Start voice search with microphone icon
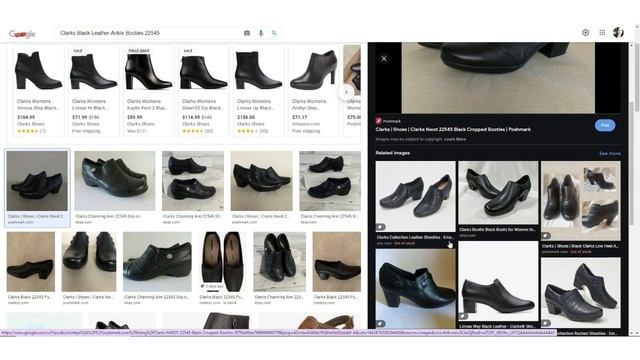Image resolution: width=640 pixels, height=360 pixels. (261, 33)
